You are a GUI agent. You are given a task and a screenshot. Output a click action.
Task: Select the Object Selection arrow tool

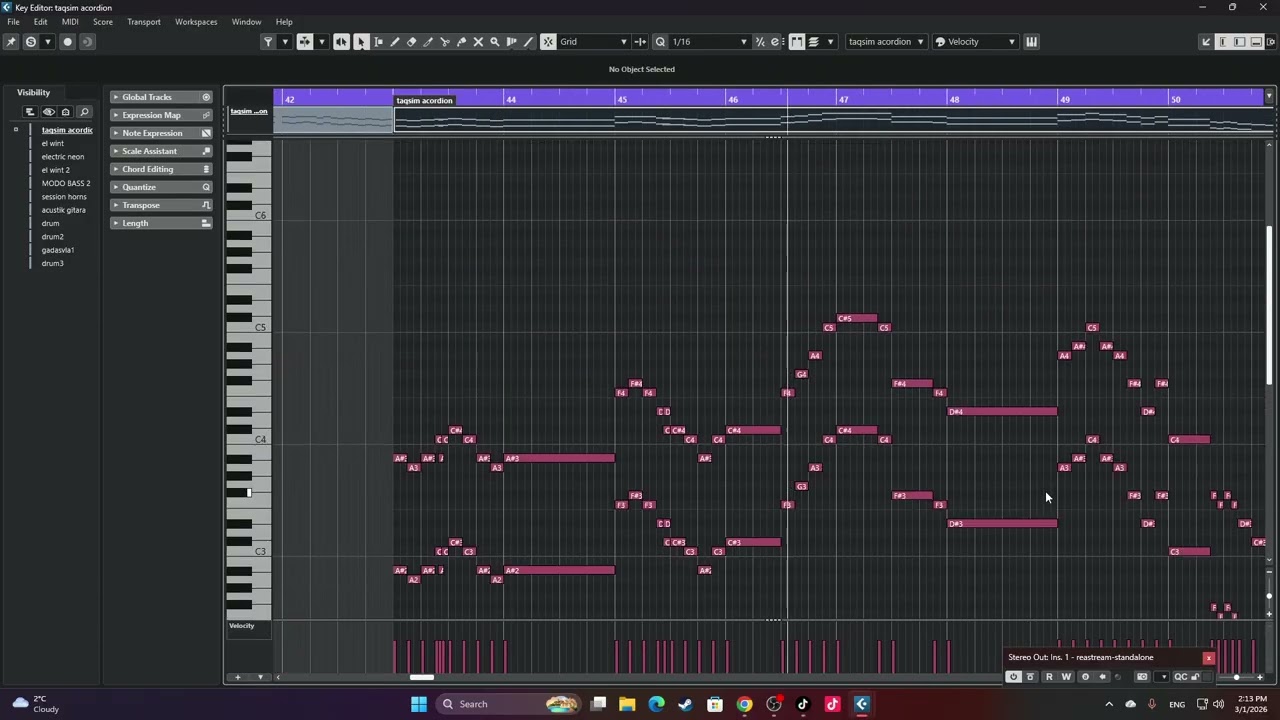[x=361, y=42]
